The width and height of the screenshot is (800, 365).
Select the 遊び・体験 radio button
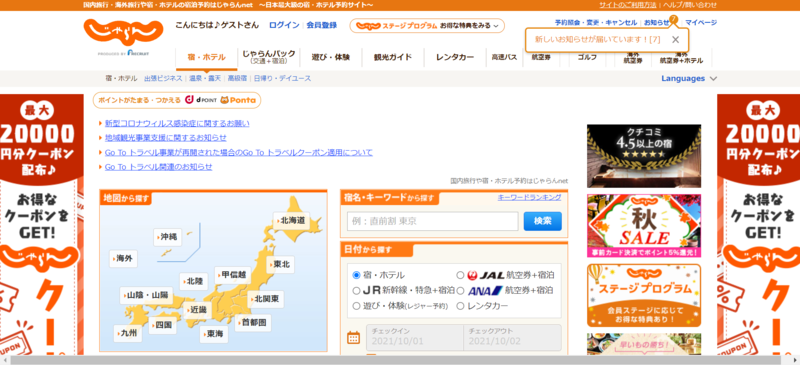click(x=356, y=306)
